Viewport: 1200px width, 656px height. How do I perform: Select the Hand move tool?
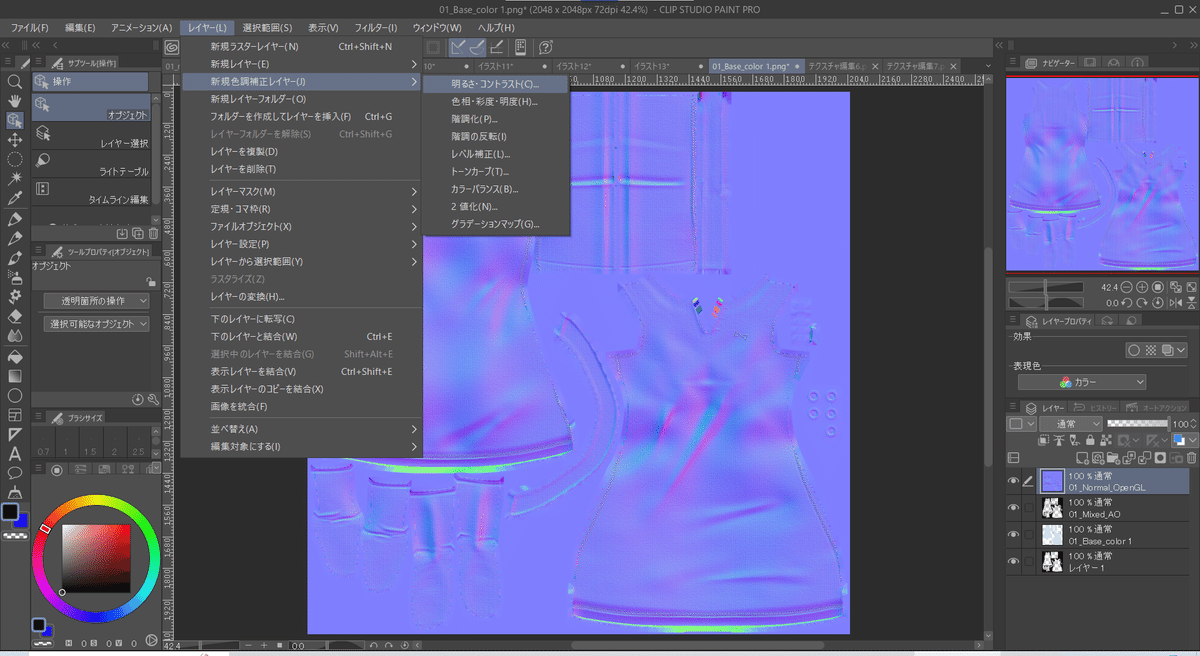[15, 101]
